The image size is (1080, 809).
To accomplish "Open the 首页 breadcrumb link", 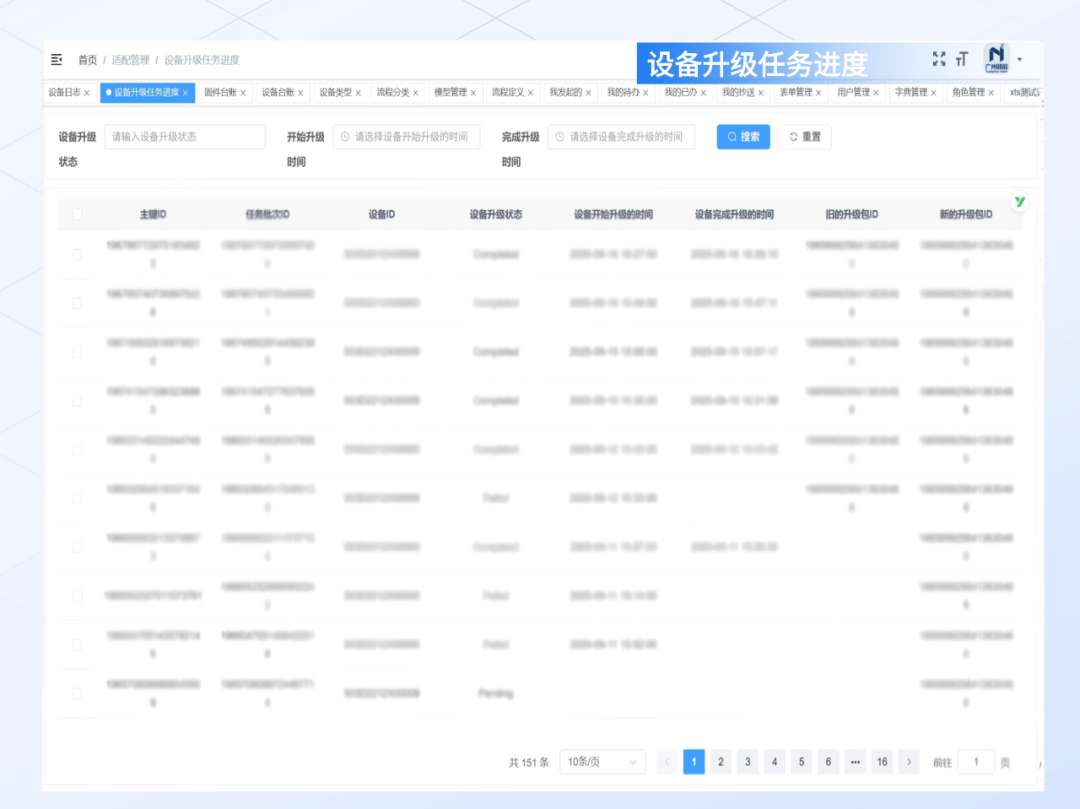I will (89, 60).
